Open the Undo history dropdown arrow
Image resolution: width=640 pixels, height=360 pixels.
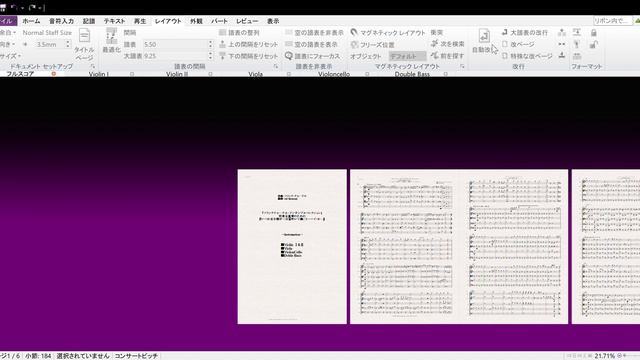[22, 8]
